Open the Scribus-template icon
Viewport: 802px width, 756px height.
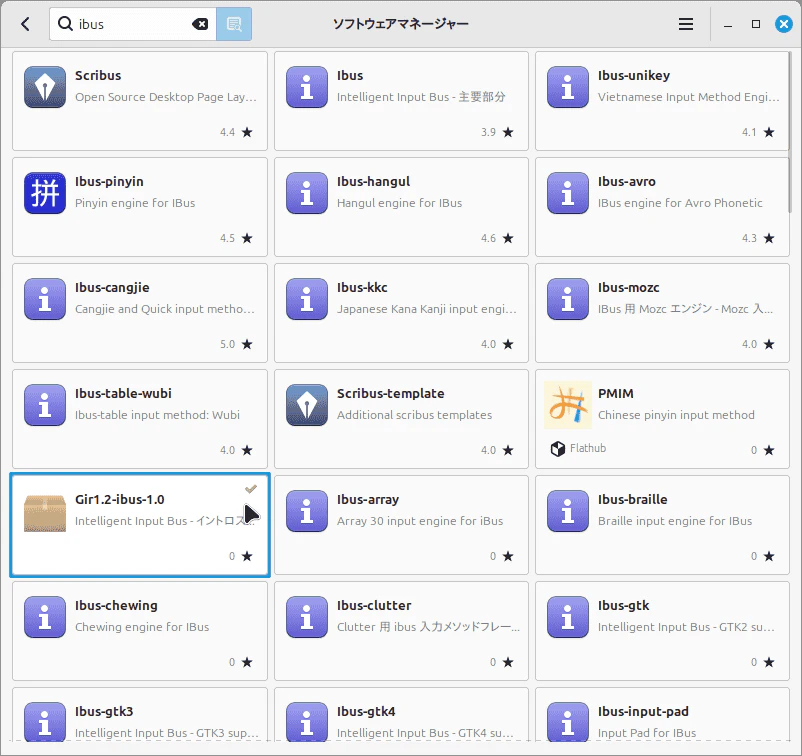tap(307, 405)
